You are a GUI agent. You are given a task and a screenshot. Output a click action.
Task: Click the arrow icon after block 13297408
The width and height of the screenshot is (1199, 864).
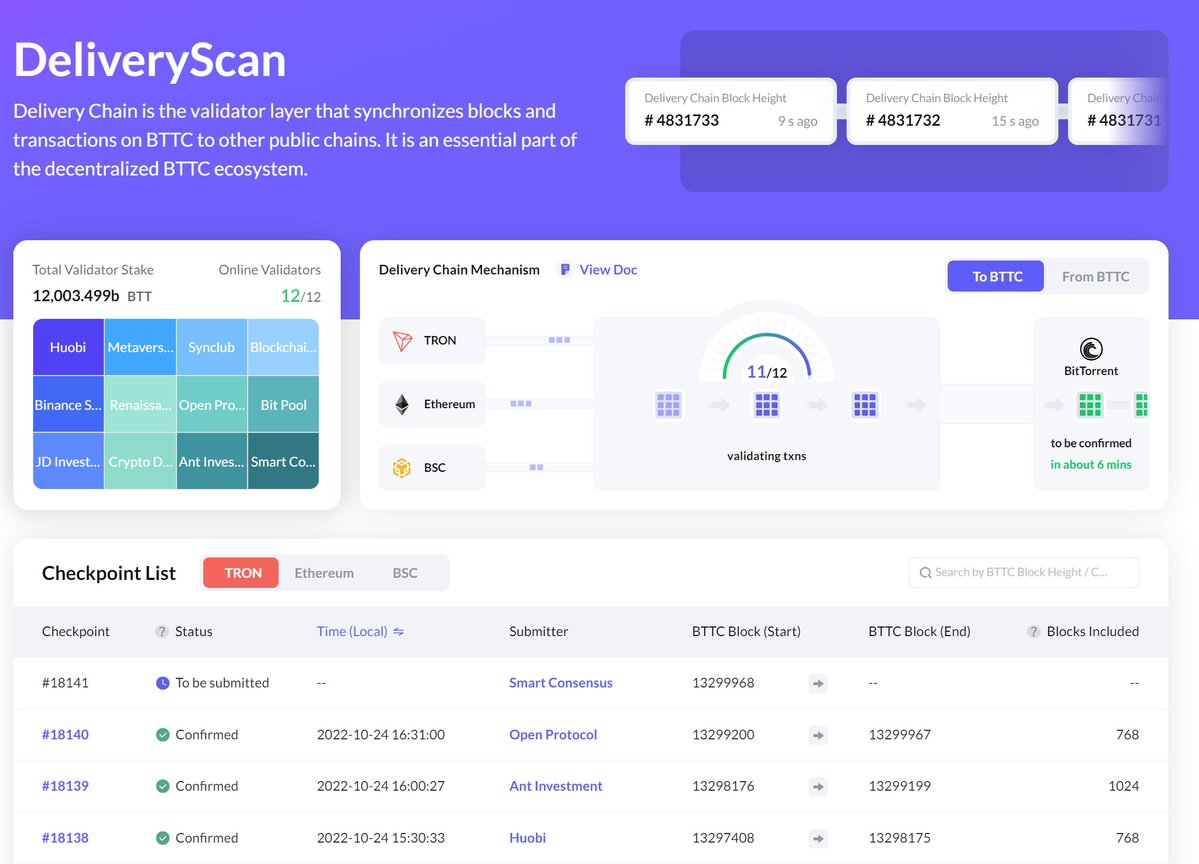coord(818,839)
